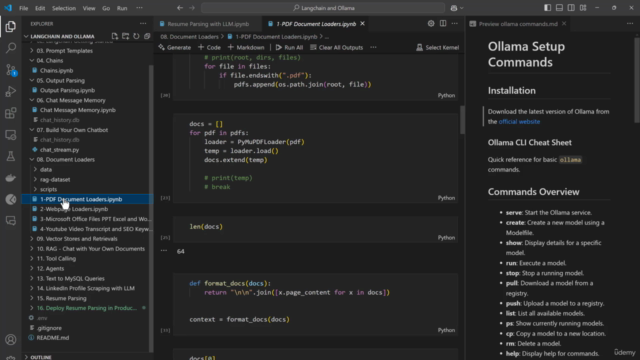Viewport: 640px width, 360px height.
Task: Open the Docker view in activity bar
Action: tap(11, 178)
